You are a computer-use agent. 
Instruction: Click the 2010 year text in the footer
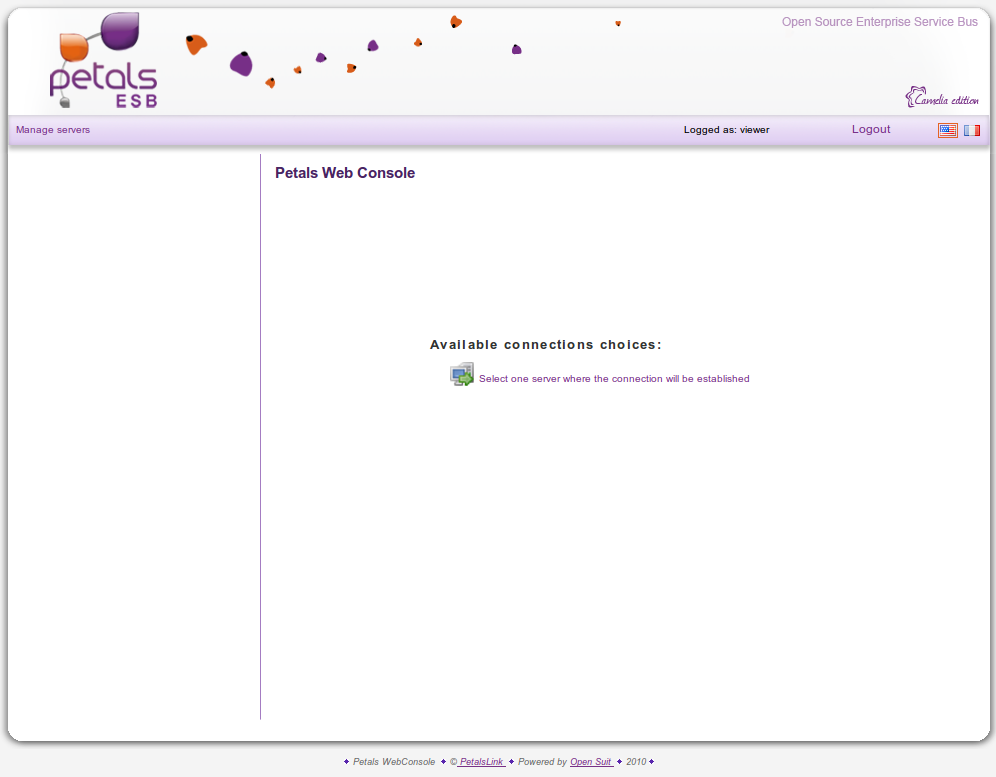[636, 762]
